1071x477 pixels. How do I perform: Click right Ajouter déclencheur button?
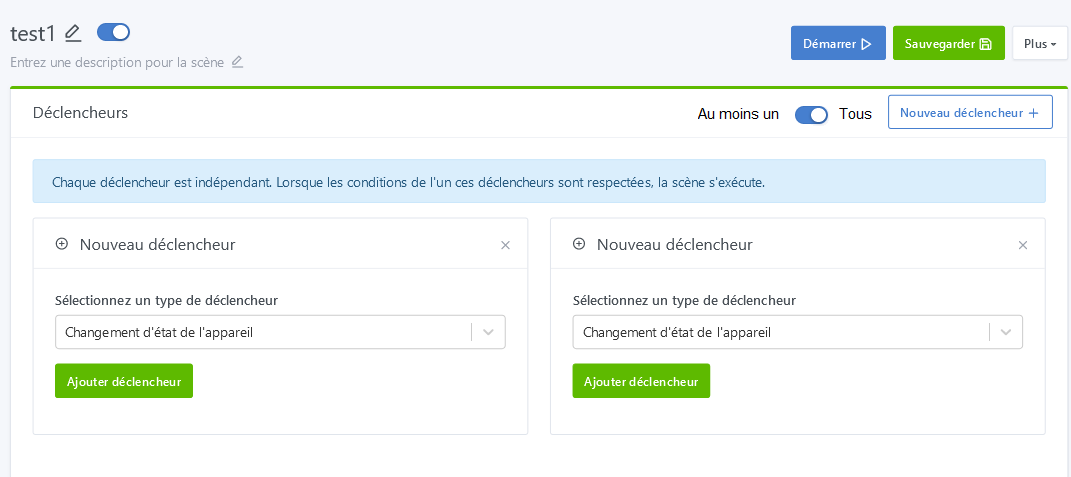tap(641, 381)
